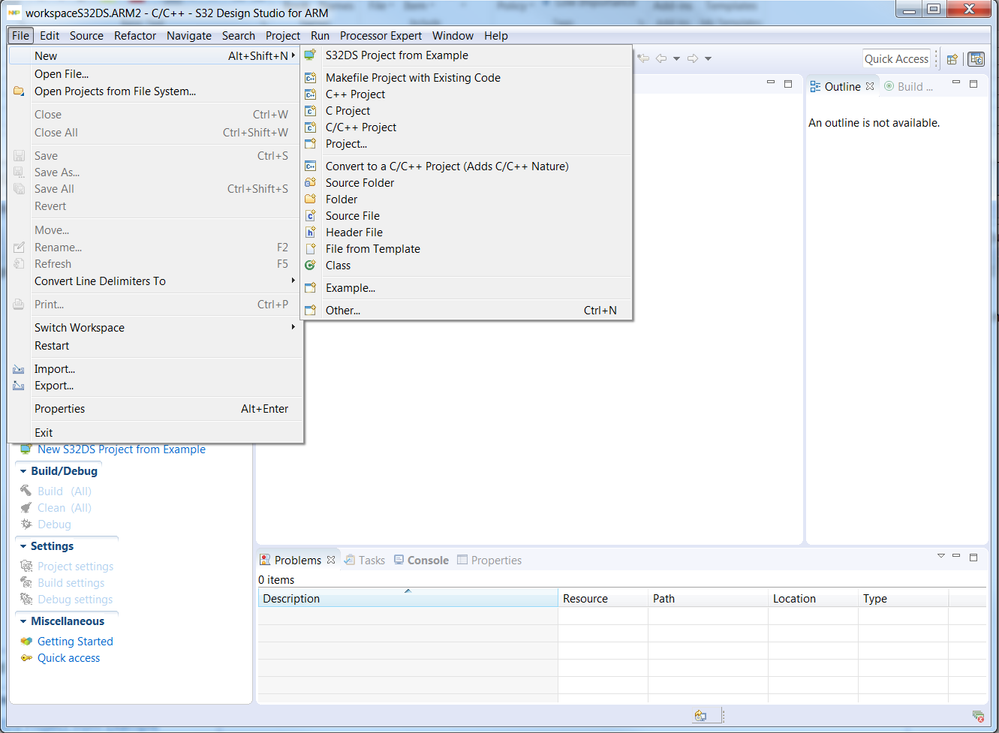
Task: Click the Location column header
Action: click(814, 599)
